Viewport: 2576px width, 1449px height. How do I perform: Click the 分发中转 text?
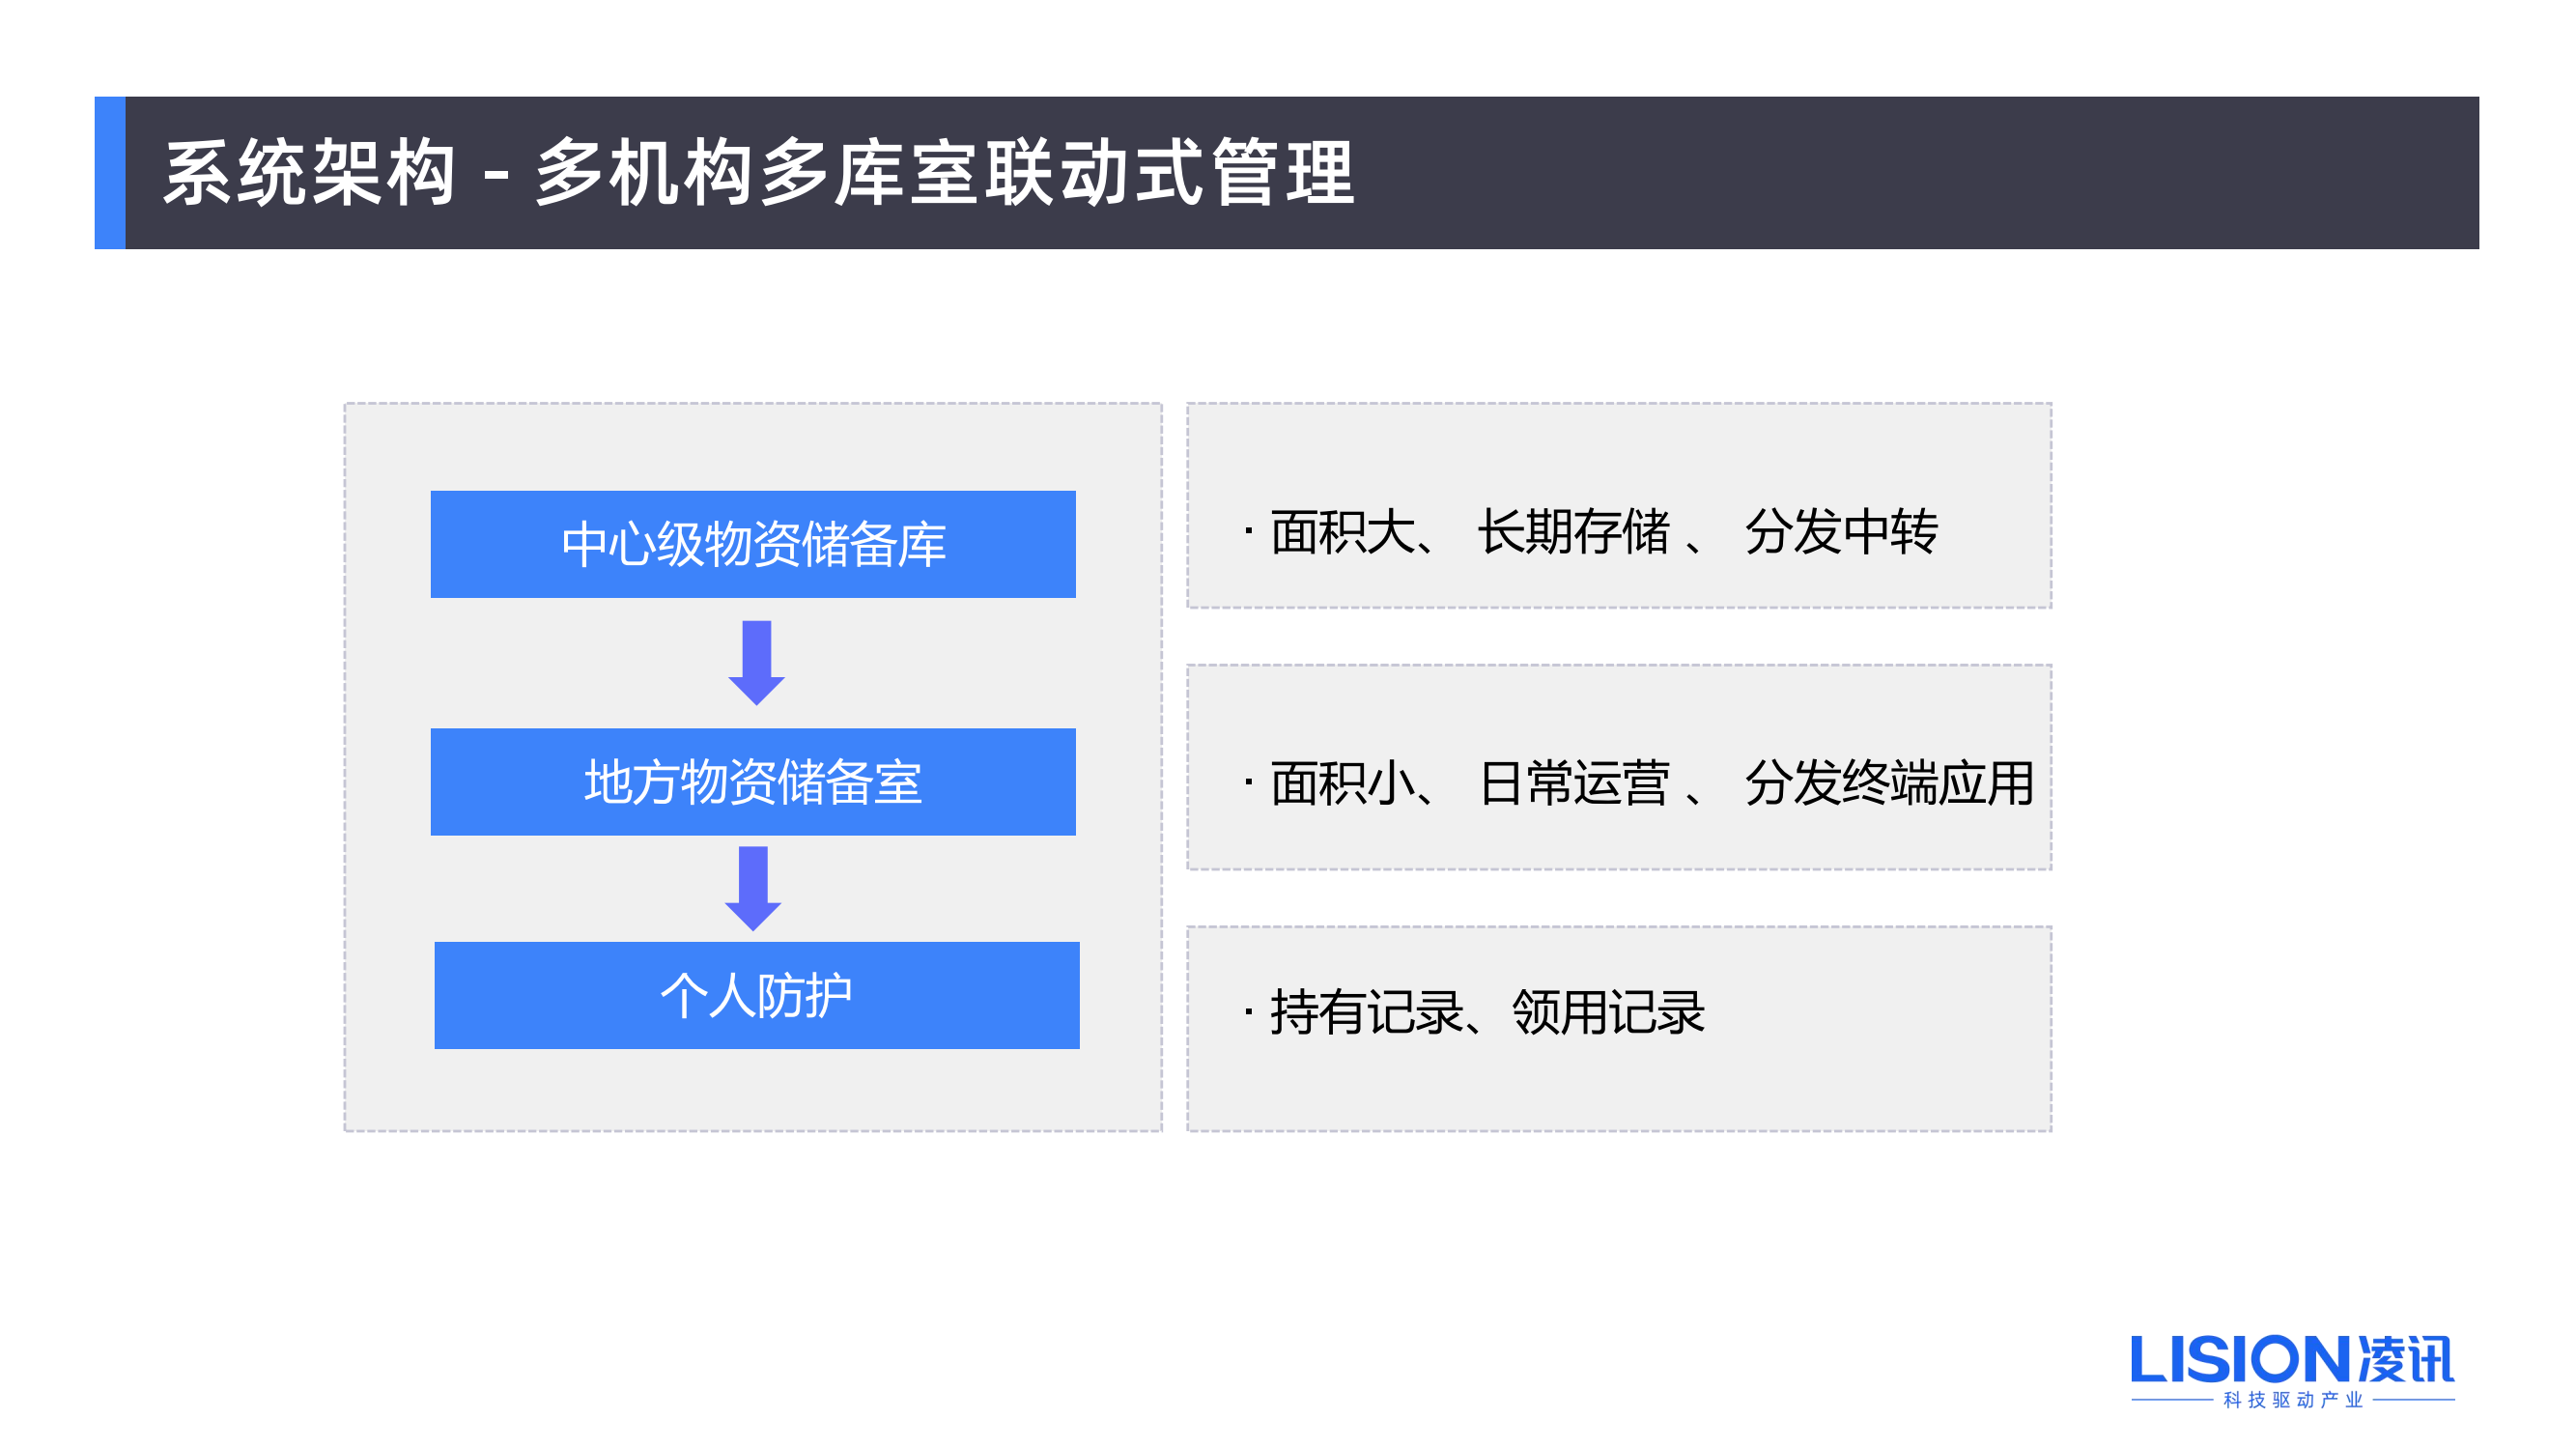point(1841,532)
